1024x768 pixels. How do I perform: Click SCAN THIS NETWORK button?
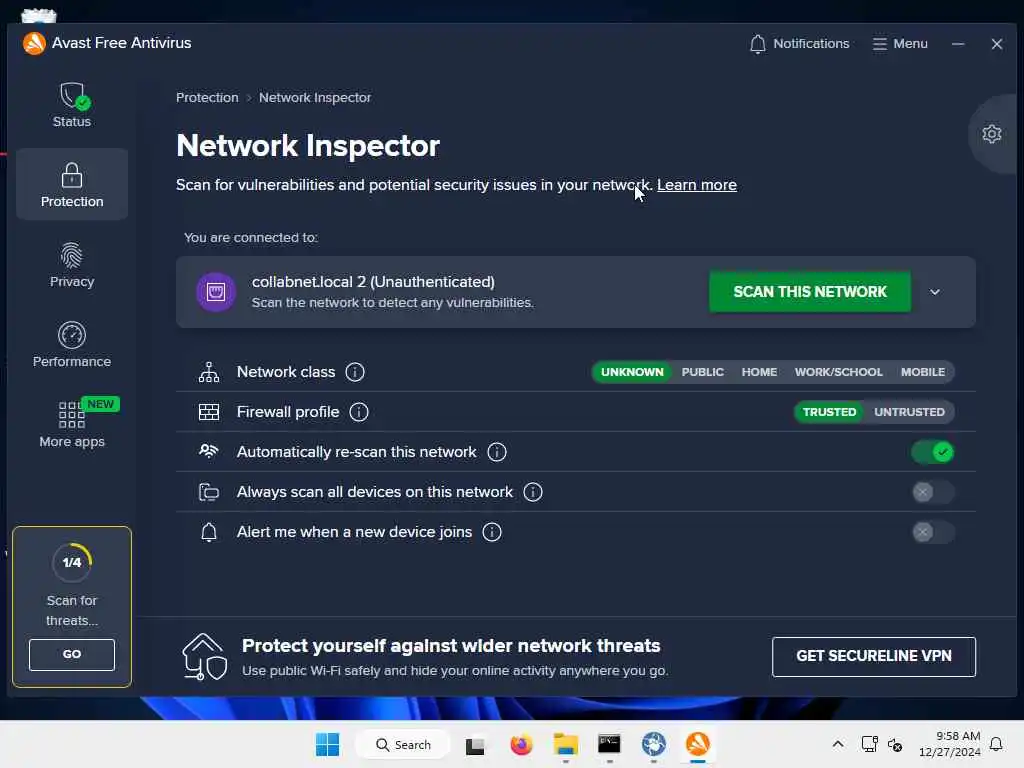pyautogui.click(x=810, y=292)
